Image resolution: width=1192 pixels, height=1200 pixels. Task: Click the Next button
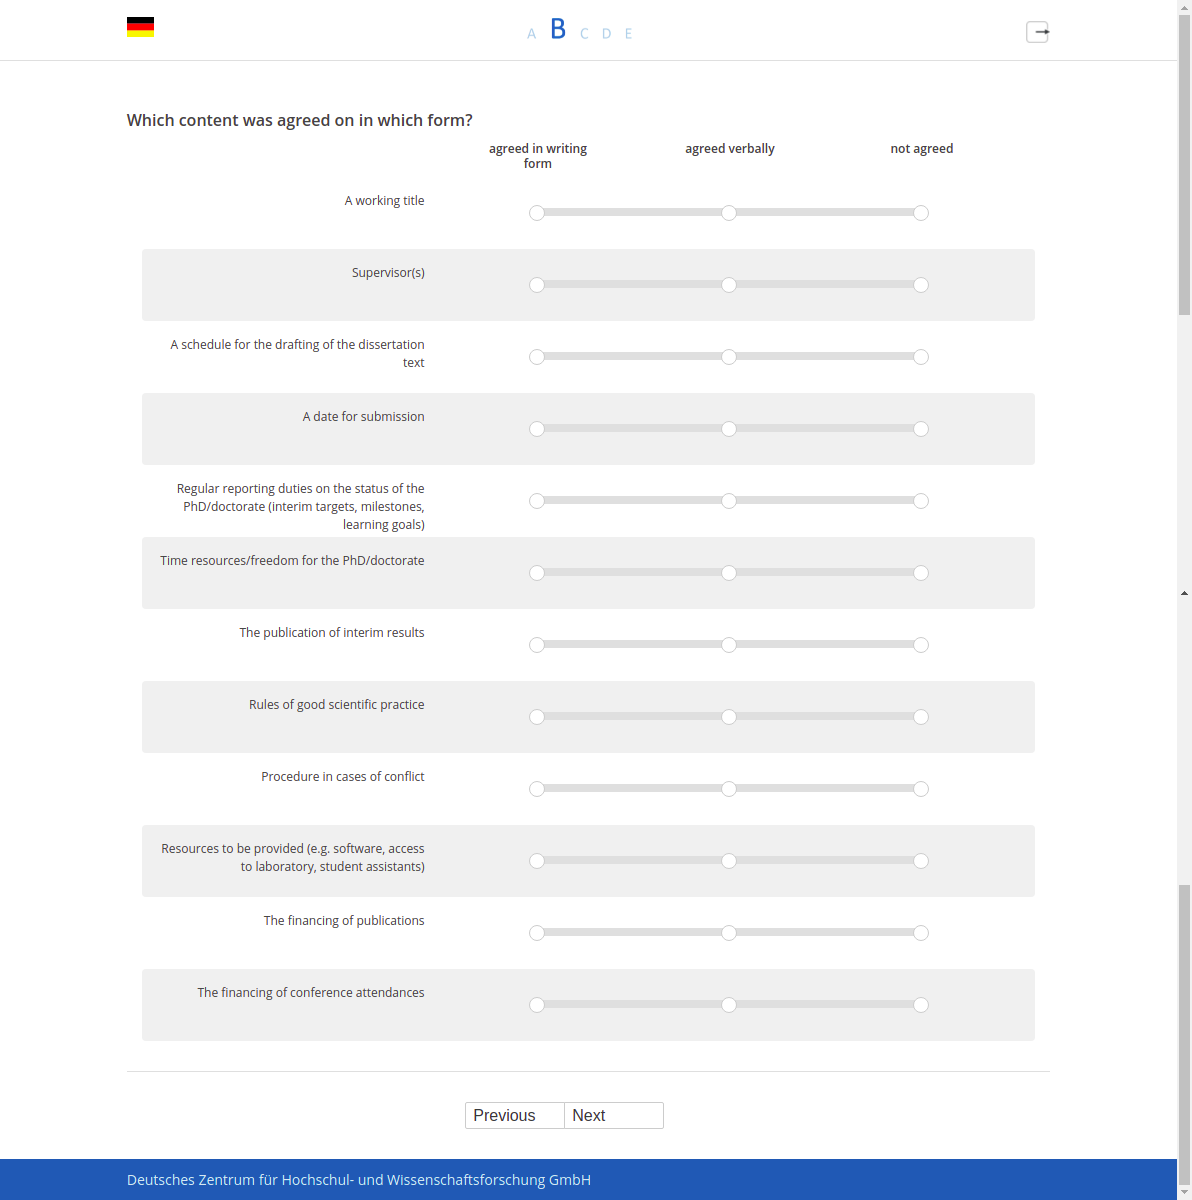click(x=614, y=1116)
